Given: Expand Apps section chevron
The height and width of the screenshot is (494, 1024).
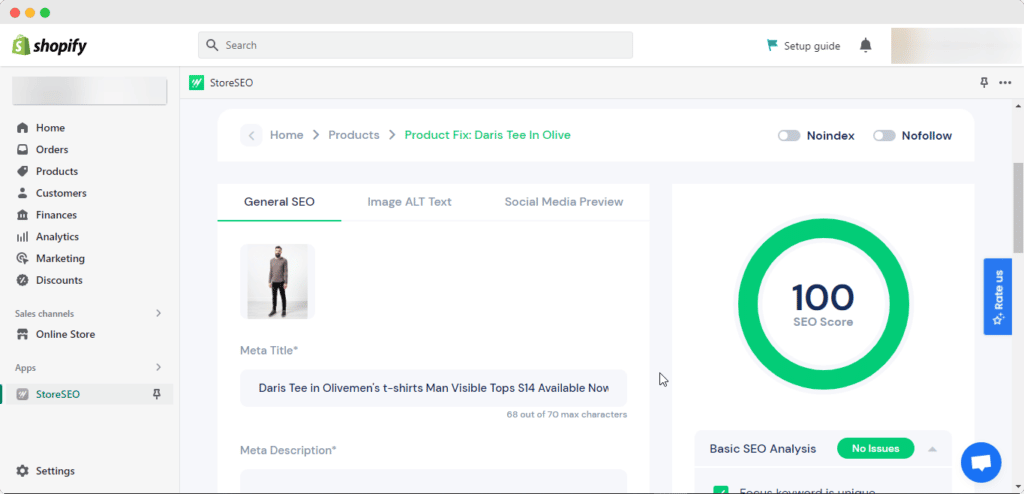Looking at the screenshot, I should [158, 367].
